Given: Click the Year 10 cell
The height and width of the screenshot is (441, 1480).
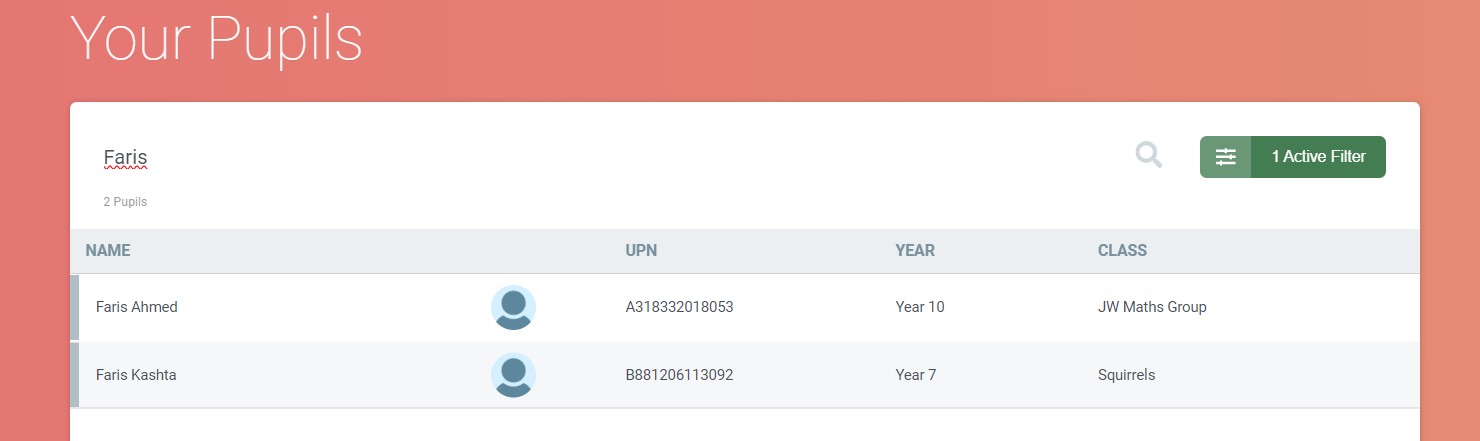Looking at the screenshot, I should [x=920, y=307].
